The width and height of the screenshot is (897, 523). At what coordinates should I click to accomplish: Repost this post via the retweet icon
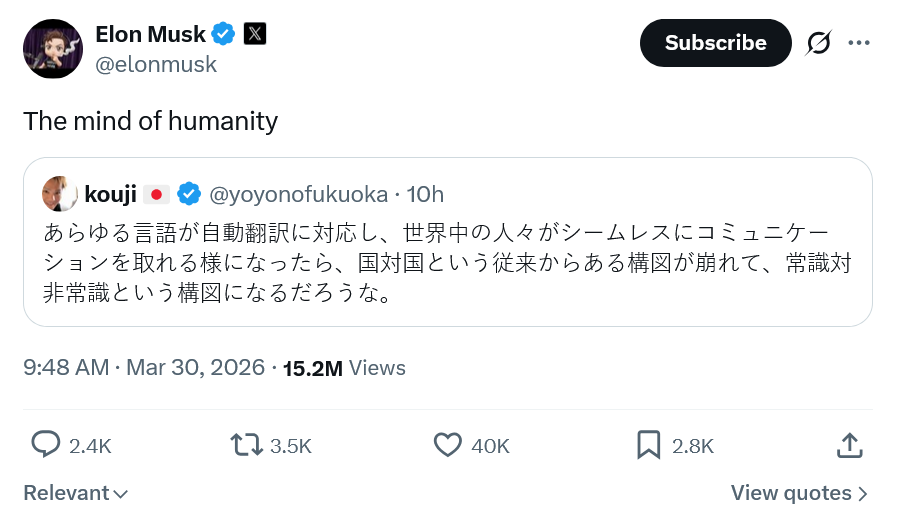pyautogui.click(x=246, y=444)
